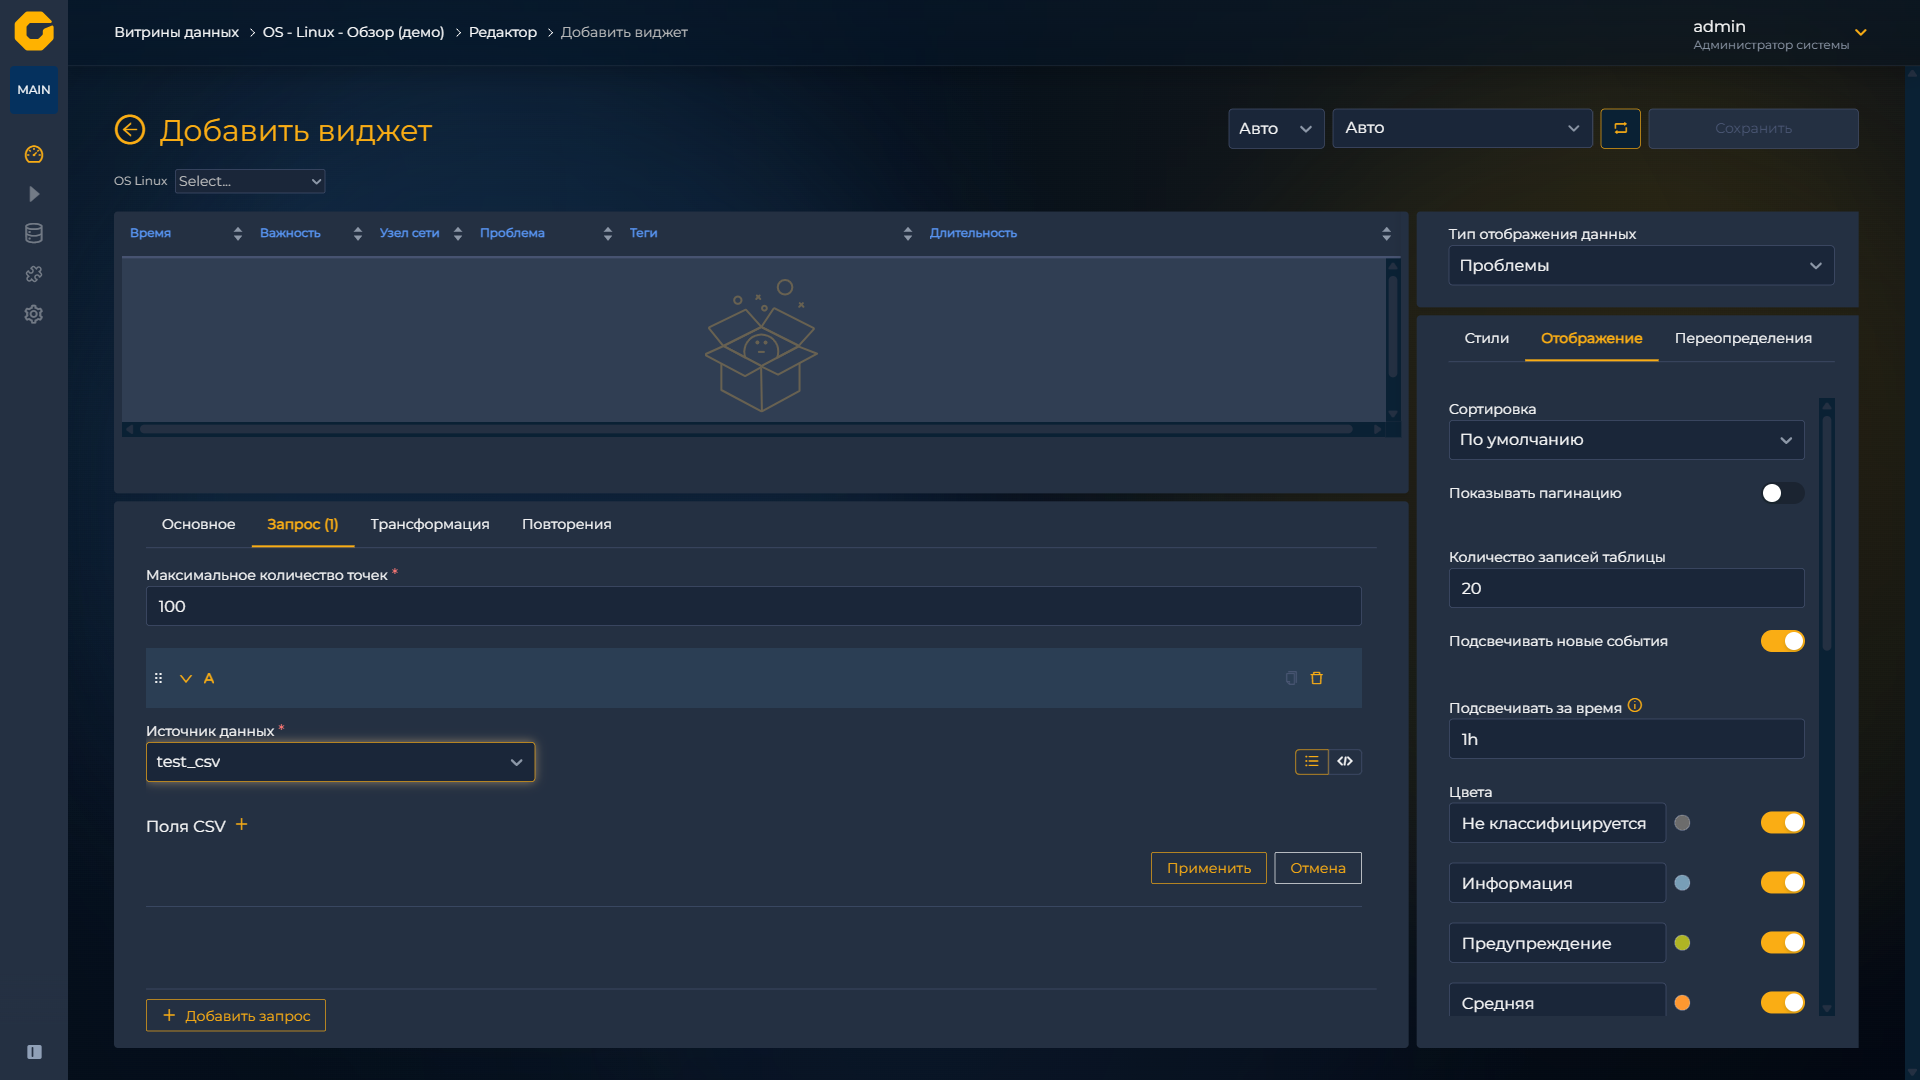Delete query A with trash icon

(1317, 678)
